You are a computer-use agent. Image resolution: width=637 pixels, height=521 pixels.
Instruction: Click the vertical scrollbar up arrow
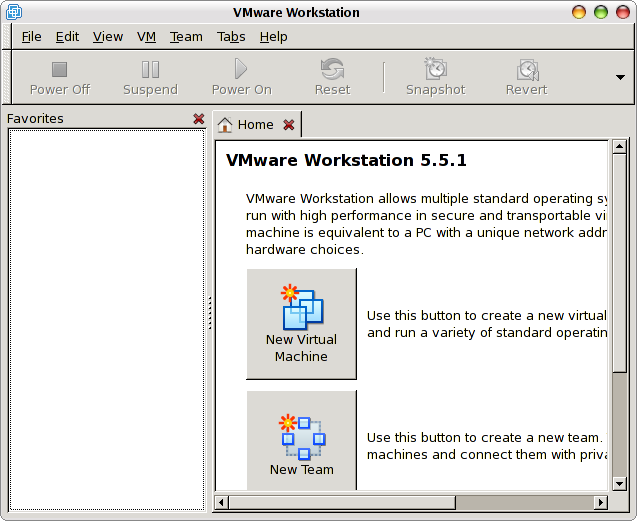coord(620,146)
